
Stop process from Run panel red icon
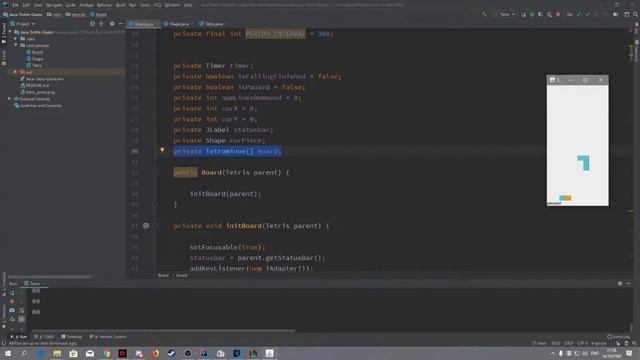point(12,302)
